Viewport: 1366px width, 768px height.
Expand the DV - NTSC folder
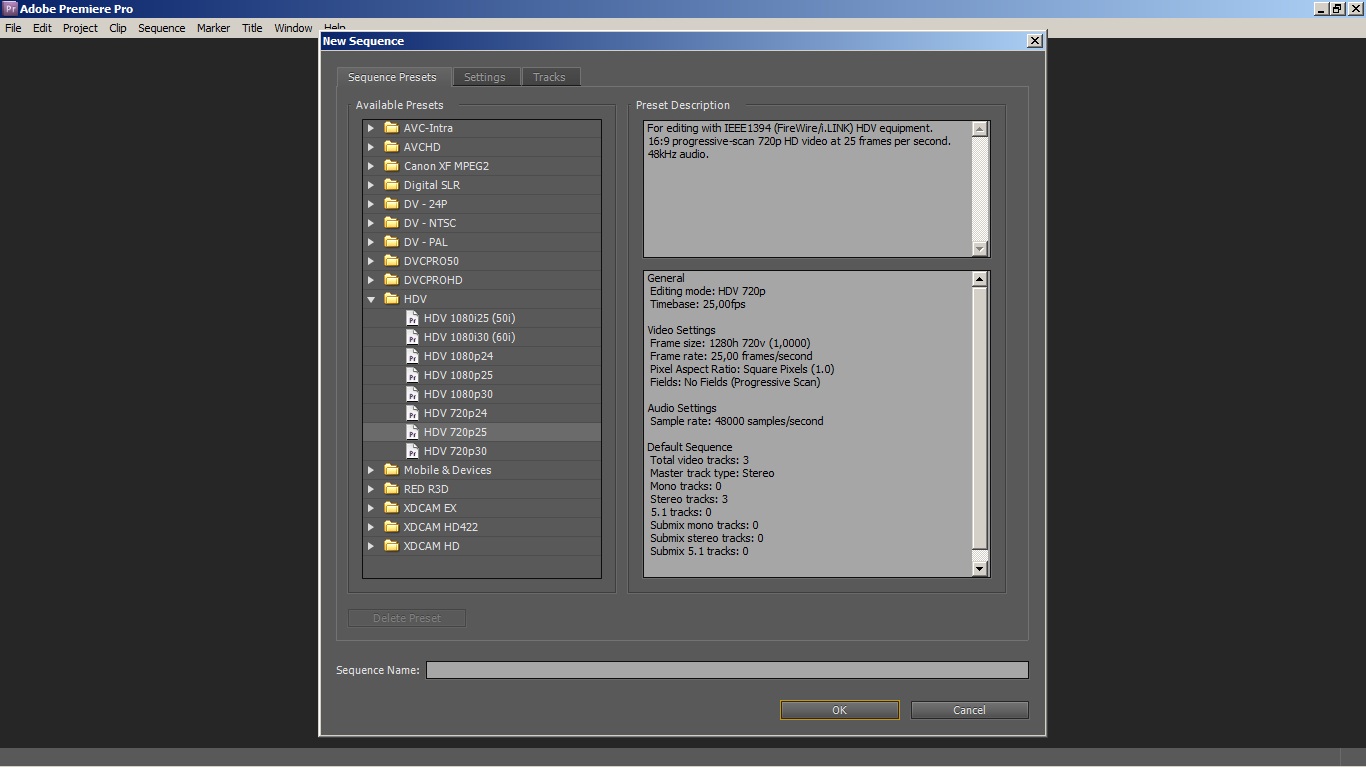click(371, 223)
